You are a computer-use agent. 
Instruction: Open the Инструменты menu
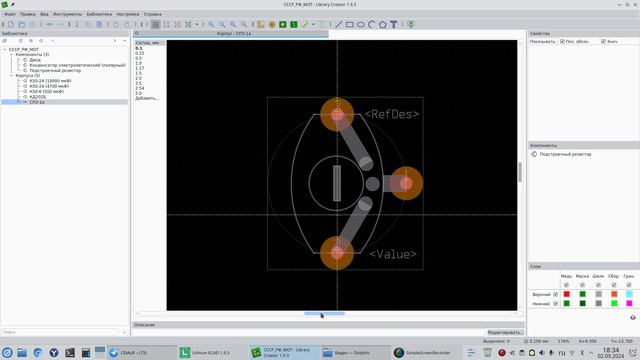pyautogui.click(x=67, y=14)
